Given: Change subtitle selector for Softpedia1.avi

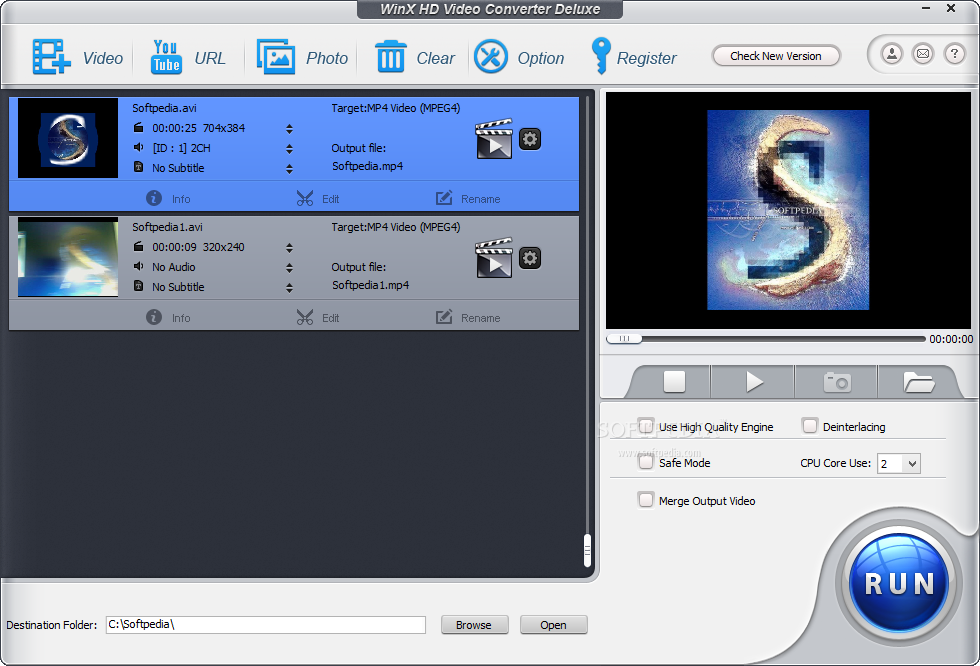Looking at the screenshot, I should coord(289,287).
